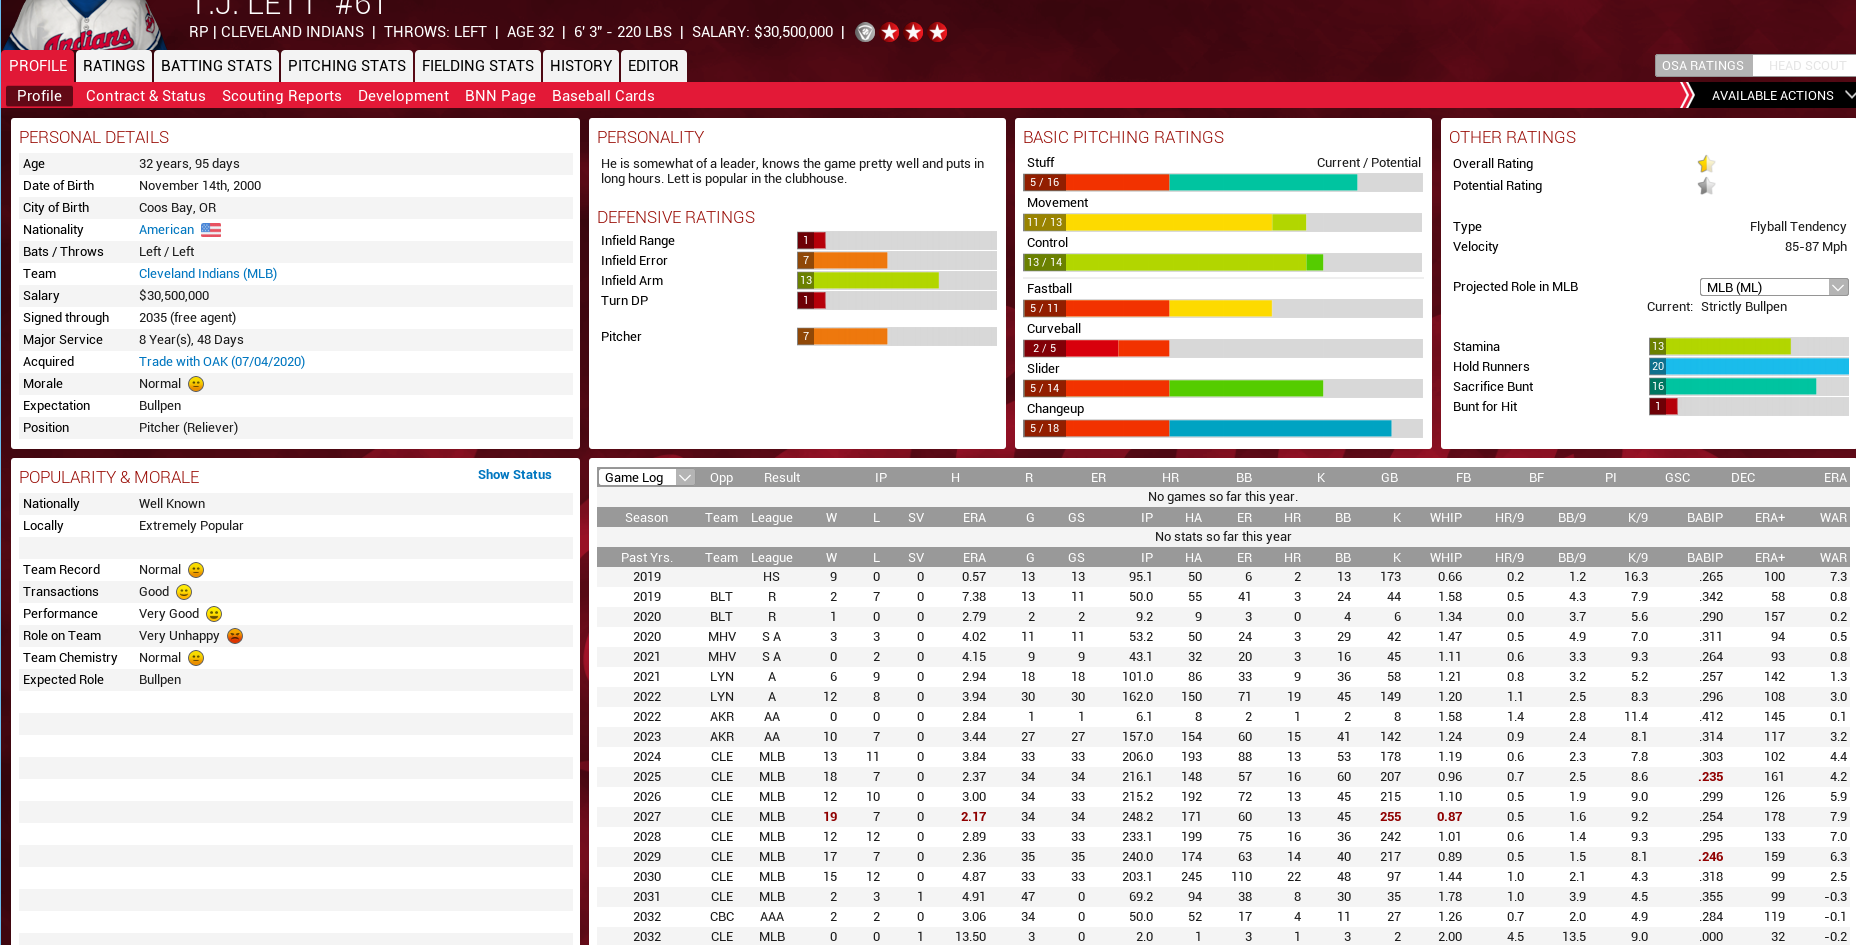Click the Transactions mood face icon
Image resolution: width=1856 pixels, height=945 pixels.
click(184, 592)
